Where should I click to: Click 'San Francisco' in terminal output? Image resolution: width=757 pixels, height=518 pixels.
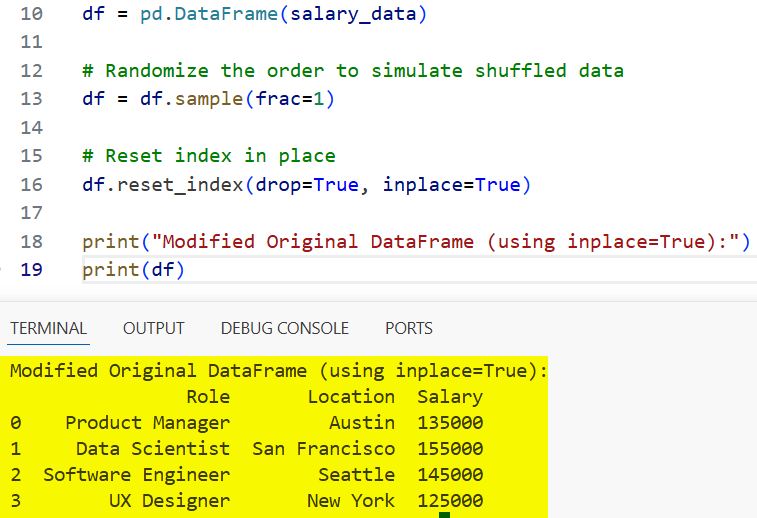[324, 449]
